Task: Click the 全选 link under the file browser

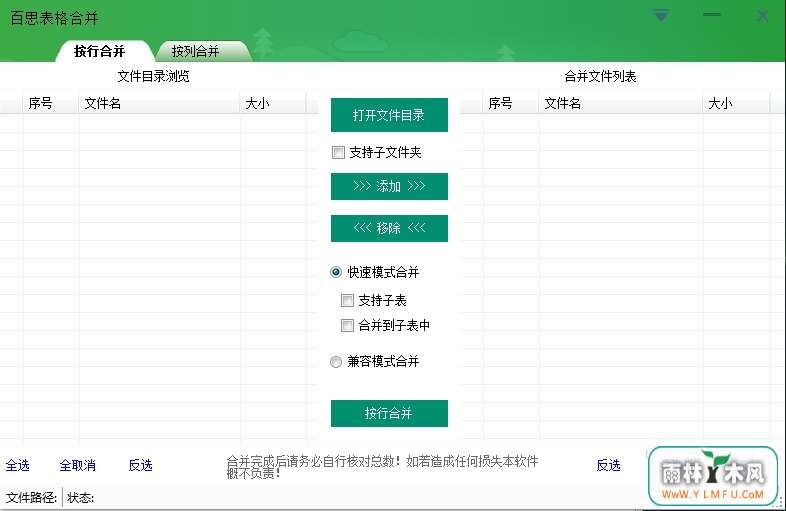Action: click(18, 465)
